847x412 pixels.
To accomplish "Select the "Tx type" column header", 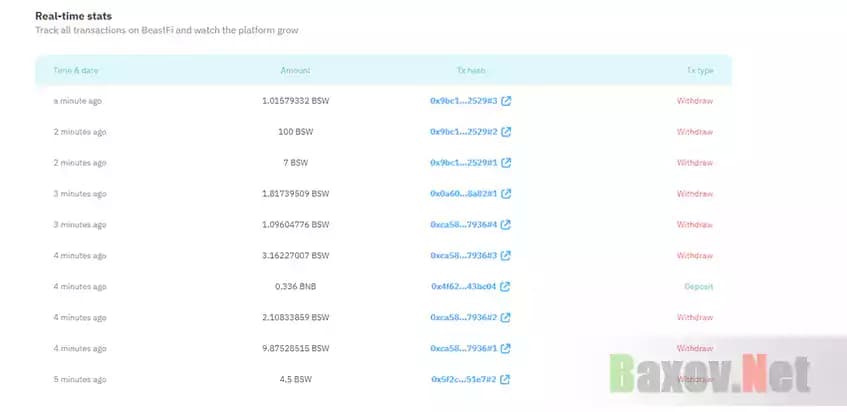I will tap(699, 71).
